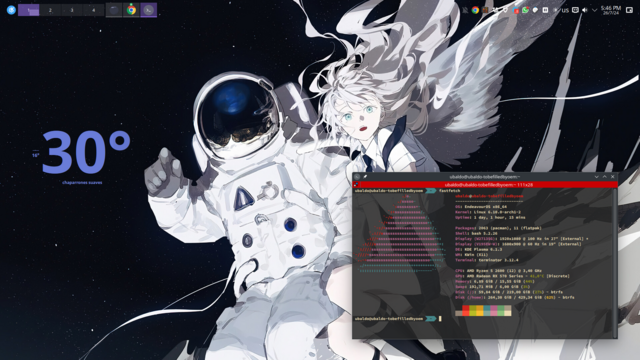Click the red swatch in fastfetch palette

(466, 310)
